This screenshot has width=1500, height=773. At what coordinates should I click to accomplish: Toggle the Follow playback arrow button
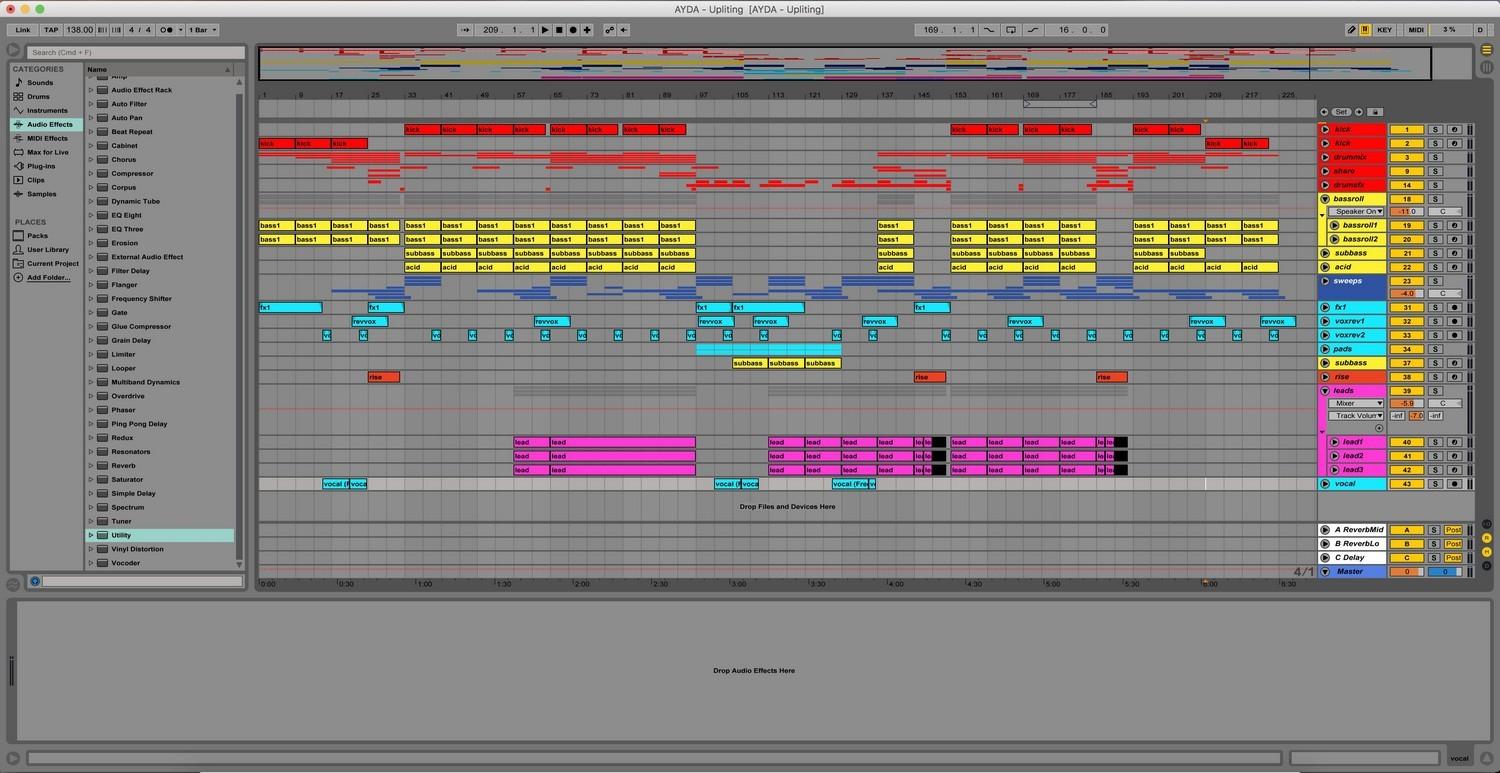[465, 30]
